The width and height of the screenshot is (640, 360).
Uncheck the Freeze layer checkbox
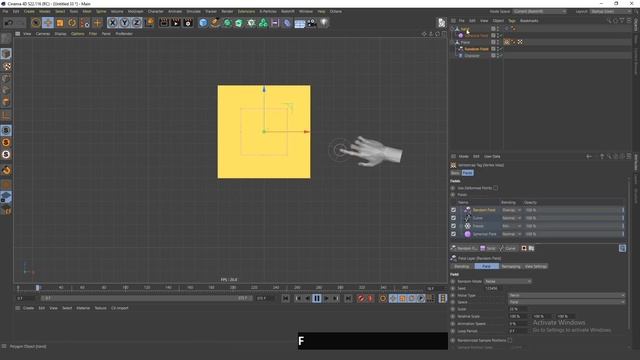453,226
